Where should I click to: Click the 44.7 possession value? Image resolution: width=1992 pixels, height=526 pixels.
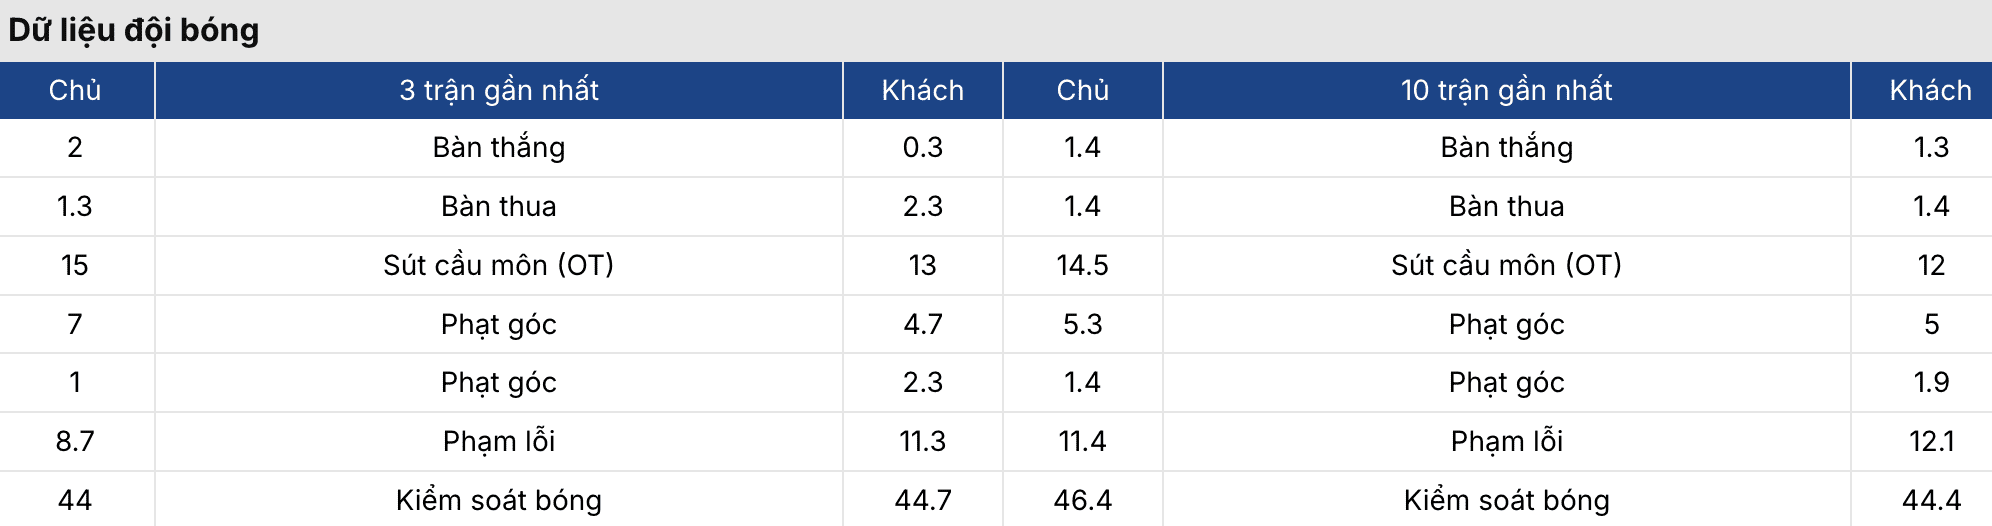tap(922, 500)
